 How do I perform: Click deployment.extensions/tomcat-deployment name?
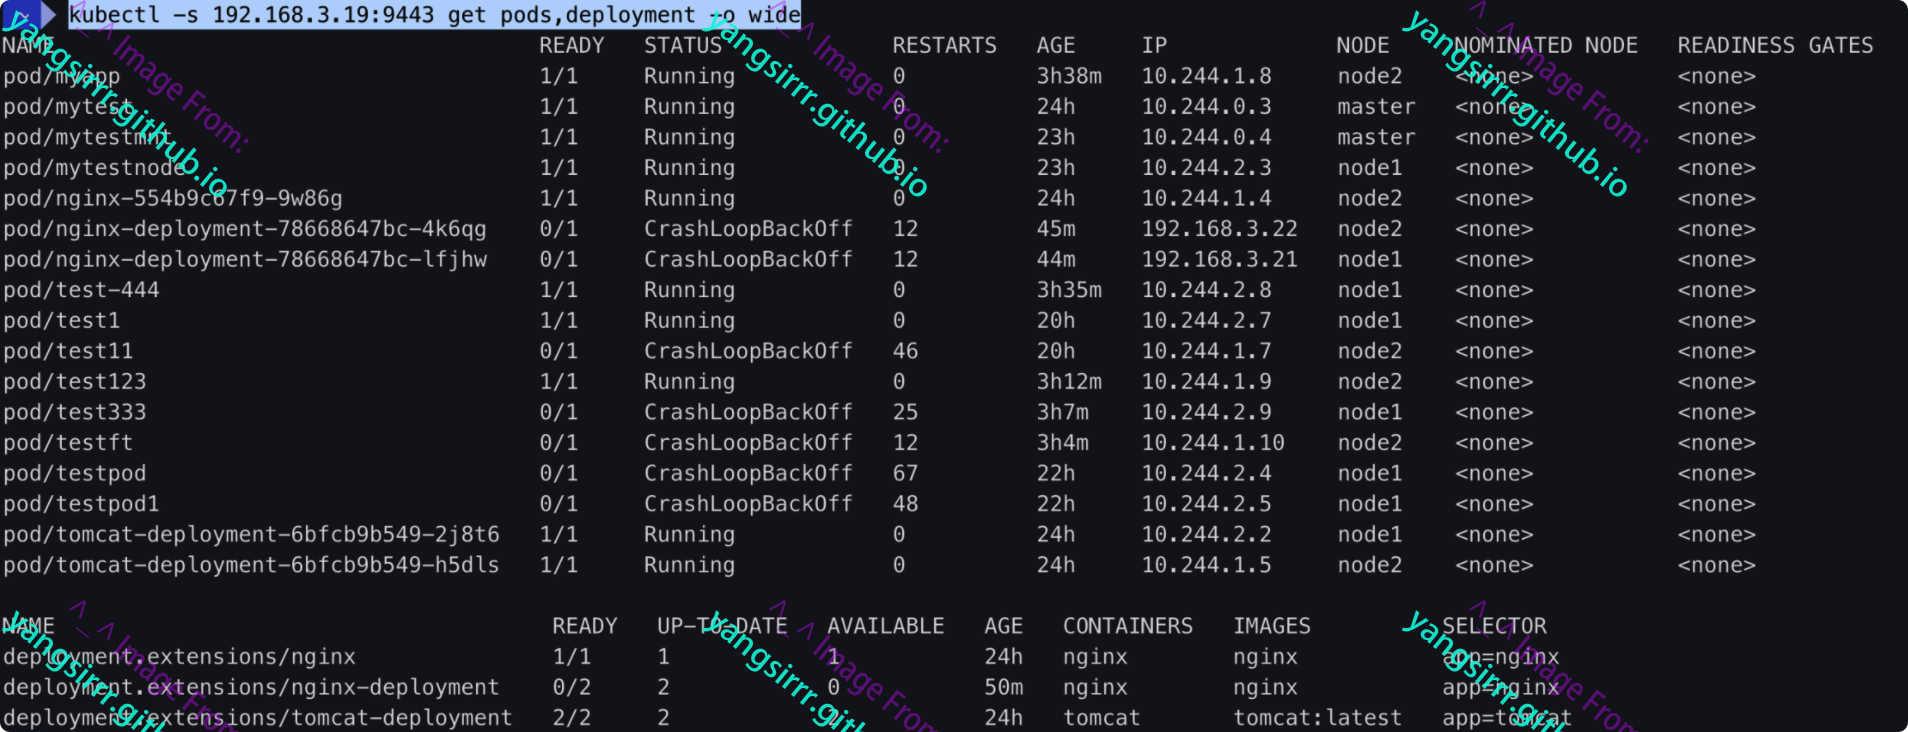click(258, 717)
